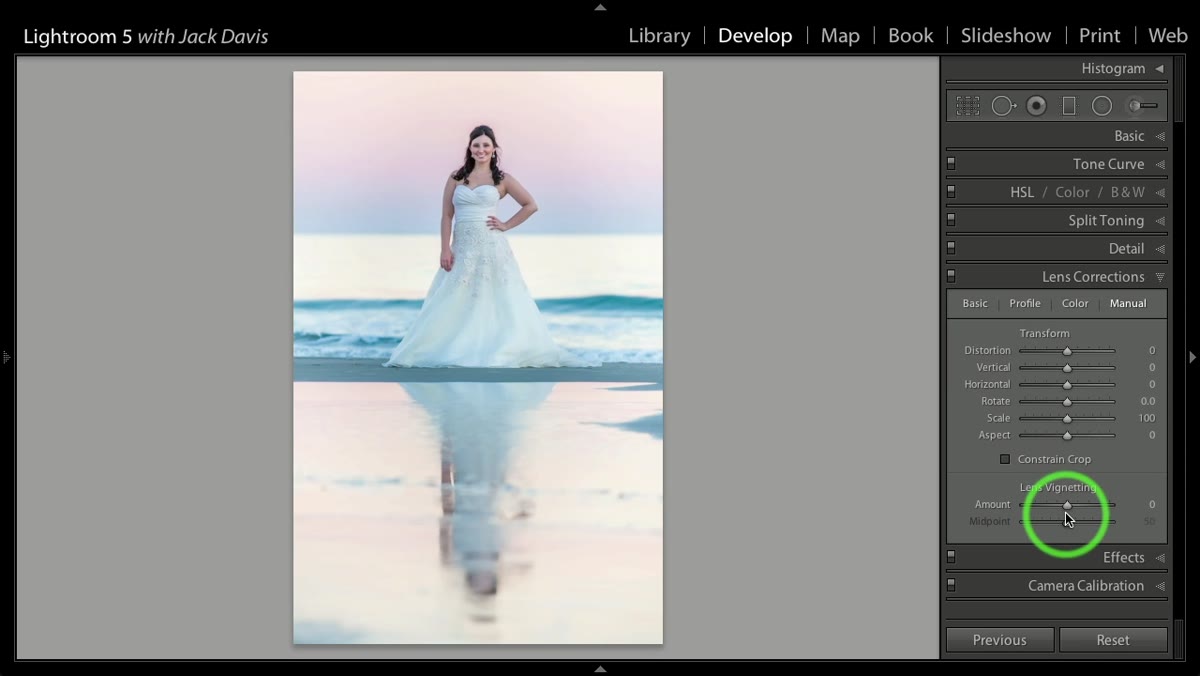Screen dimensions: 1200x676
Task: Click the Scale value field showing 100
Action: (x=1146, y=418)
